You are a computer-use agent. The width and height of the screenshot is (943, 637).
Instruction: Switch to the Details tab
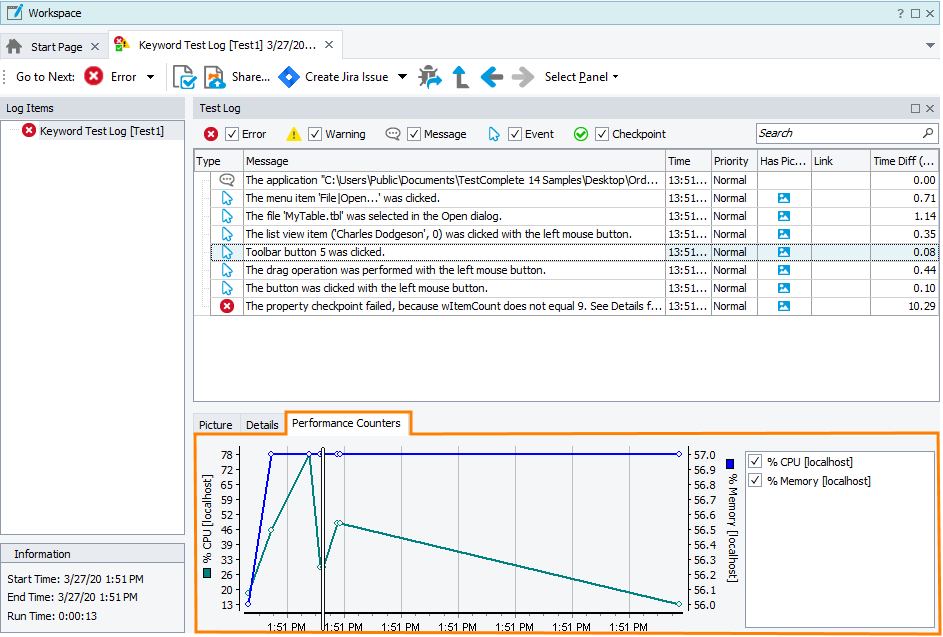click(x=262, y=425)
